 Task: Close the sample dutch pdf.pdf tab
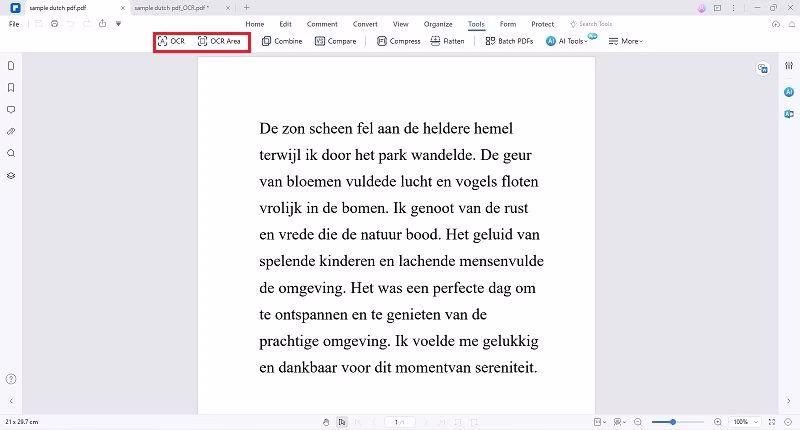(122, 8)
